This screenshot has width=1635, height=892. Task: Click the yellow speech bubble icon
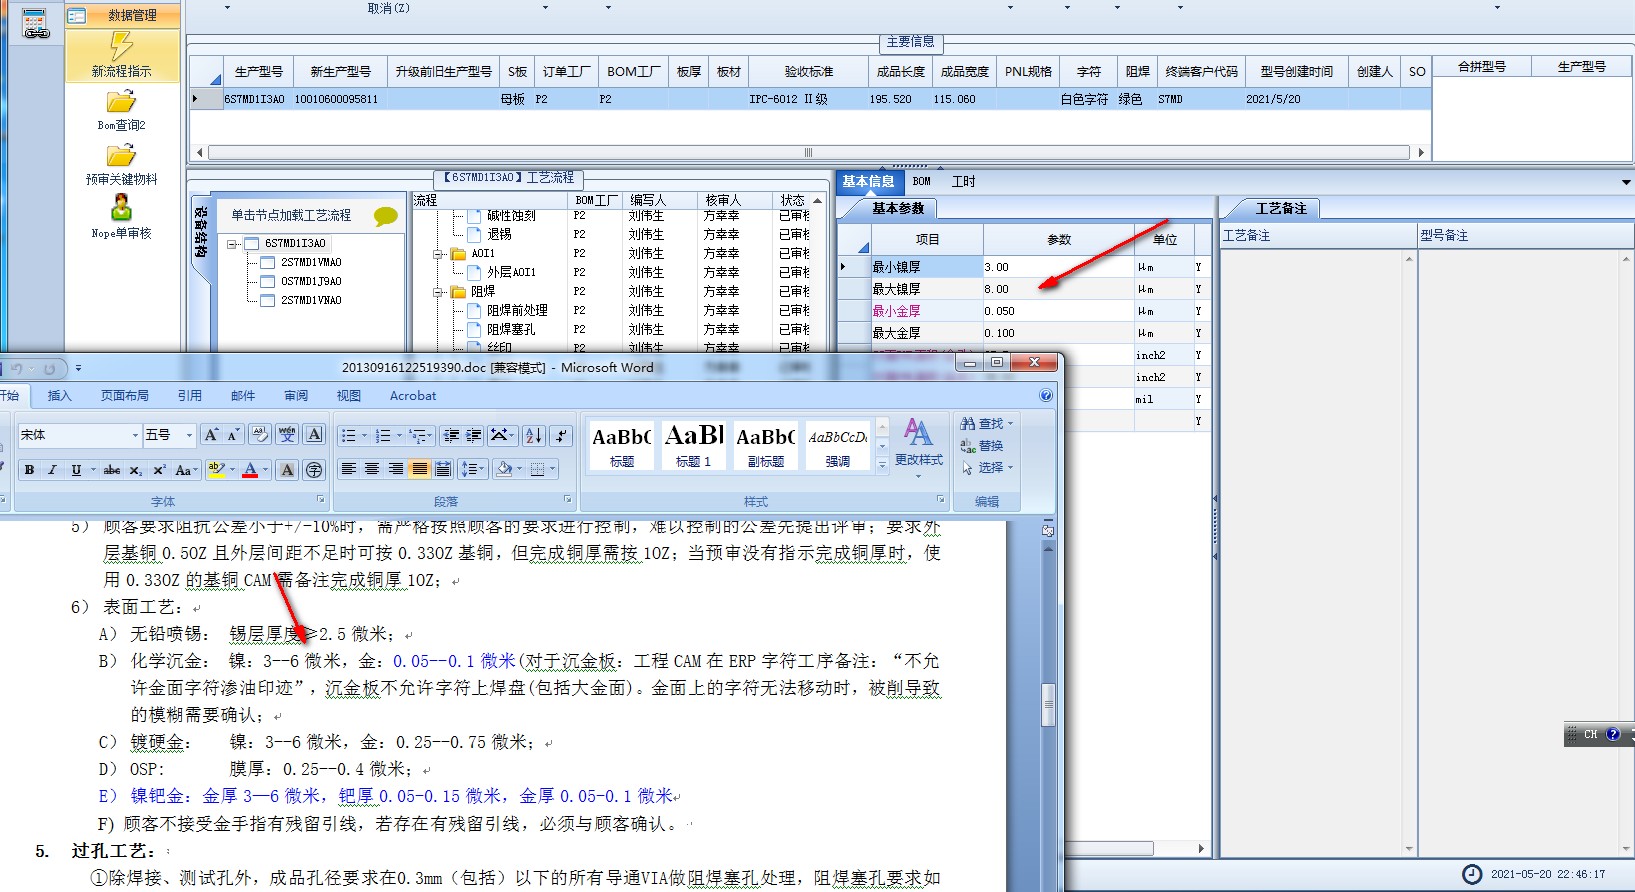pyautogui.click(x=385, y=216)
